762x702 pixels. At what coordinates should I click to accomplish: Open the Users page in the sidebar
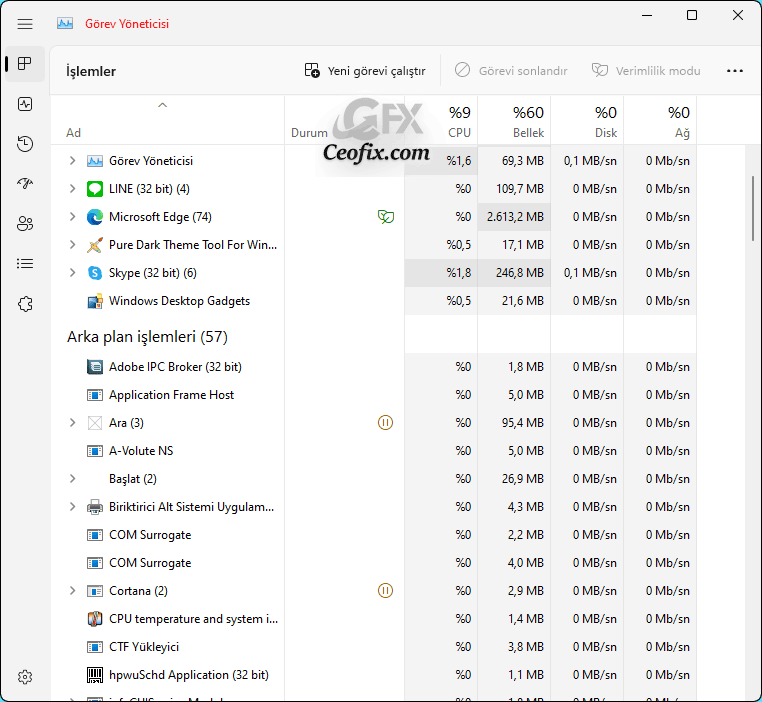coord(25,223)
